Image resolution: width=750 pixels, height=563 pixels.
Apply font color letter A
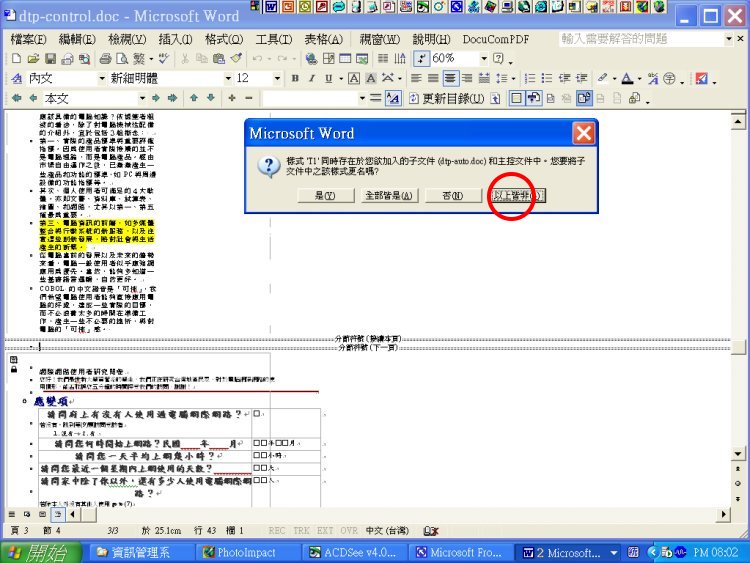[627, 78]
